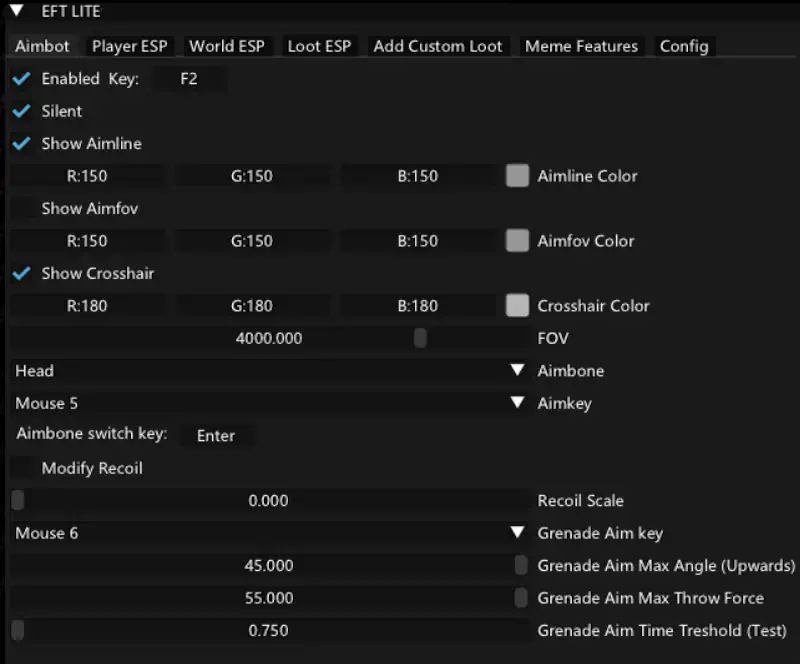Open the Aimline Color swatch
Viewport: 800px width, 664px height.
(x=517, y=176)
